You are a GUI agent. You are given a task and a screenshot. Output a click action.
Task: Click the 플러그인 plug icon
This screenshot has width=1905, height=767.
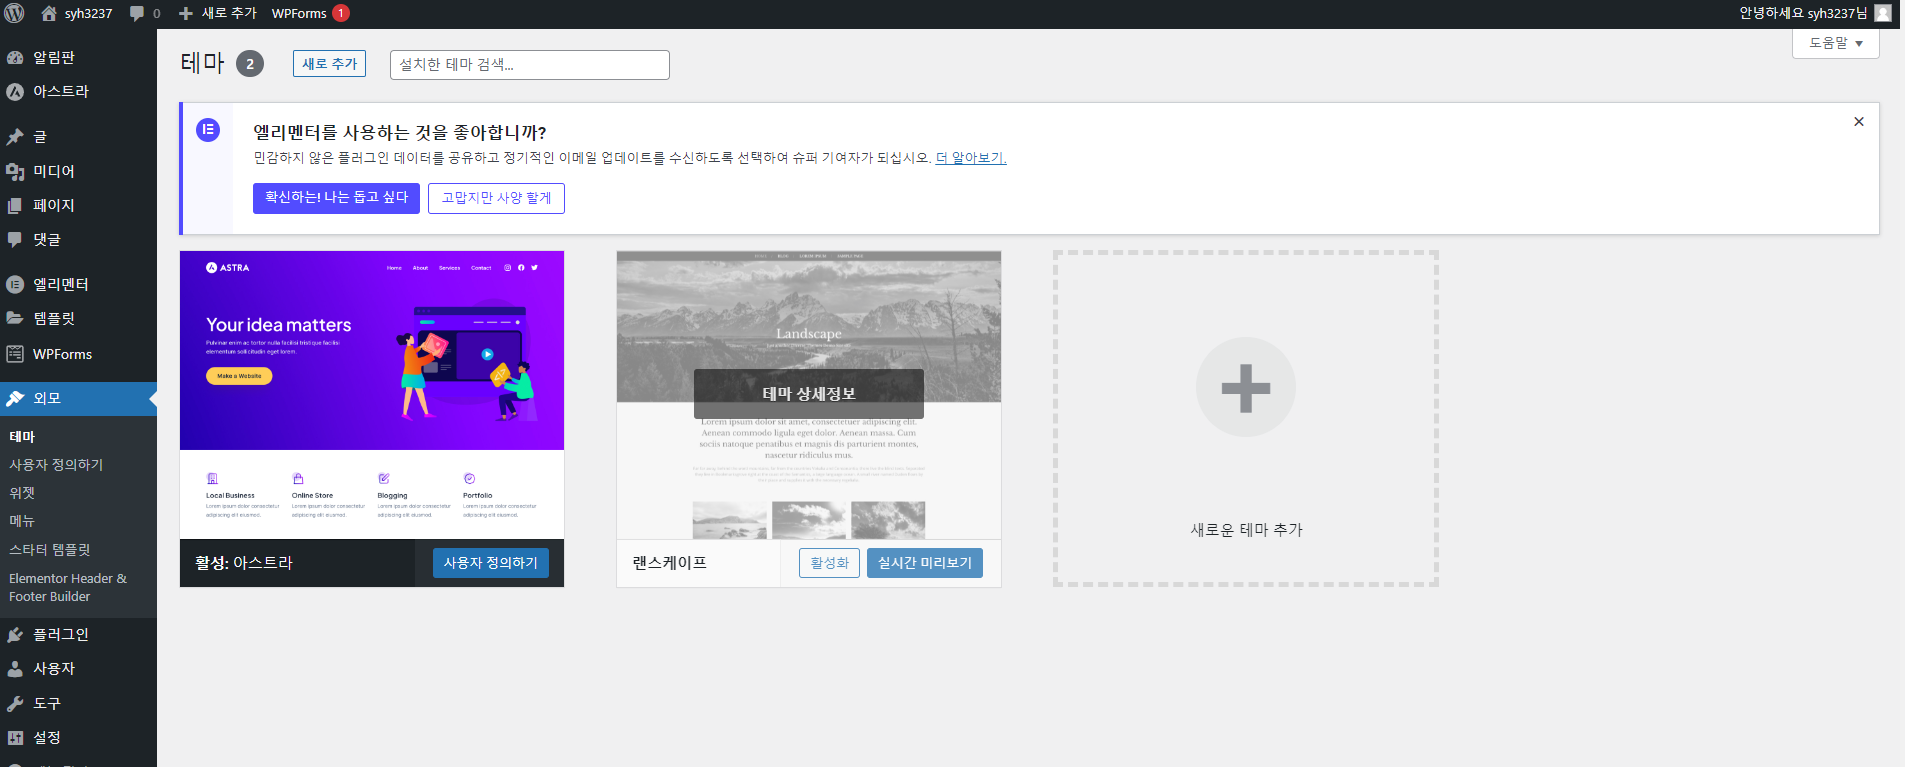[15, 634]
